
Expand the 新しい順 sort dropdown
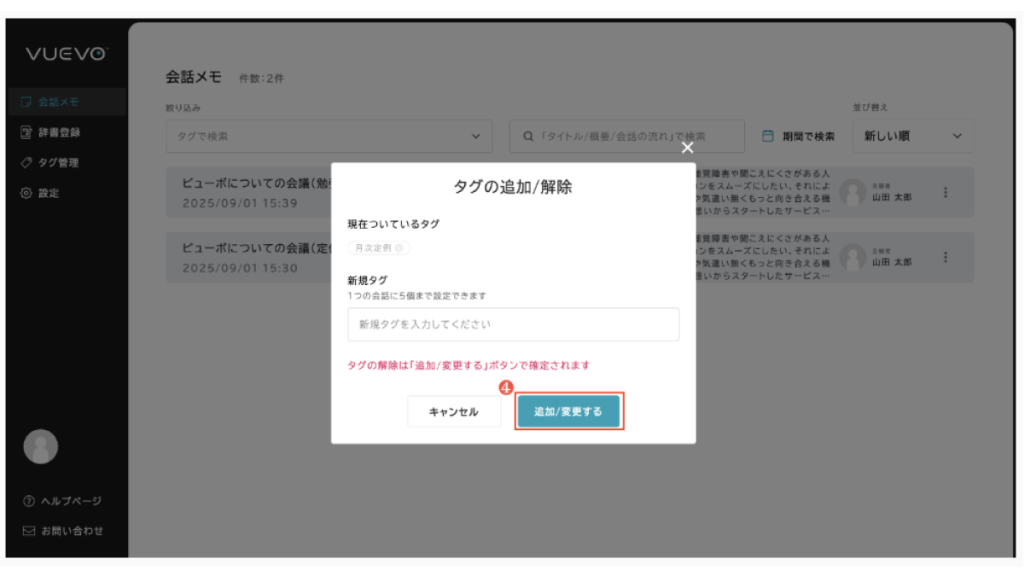[x=911, y=136]
